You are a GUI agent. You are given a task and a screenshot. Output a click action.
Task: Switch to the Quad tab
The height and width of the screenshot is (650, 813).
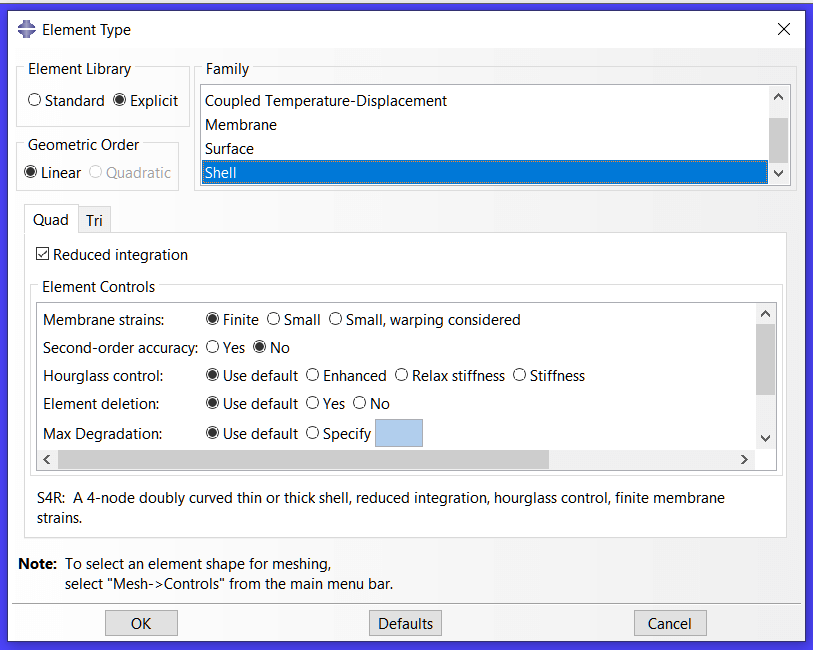click(x=51, y=219)
